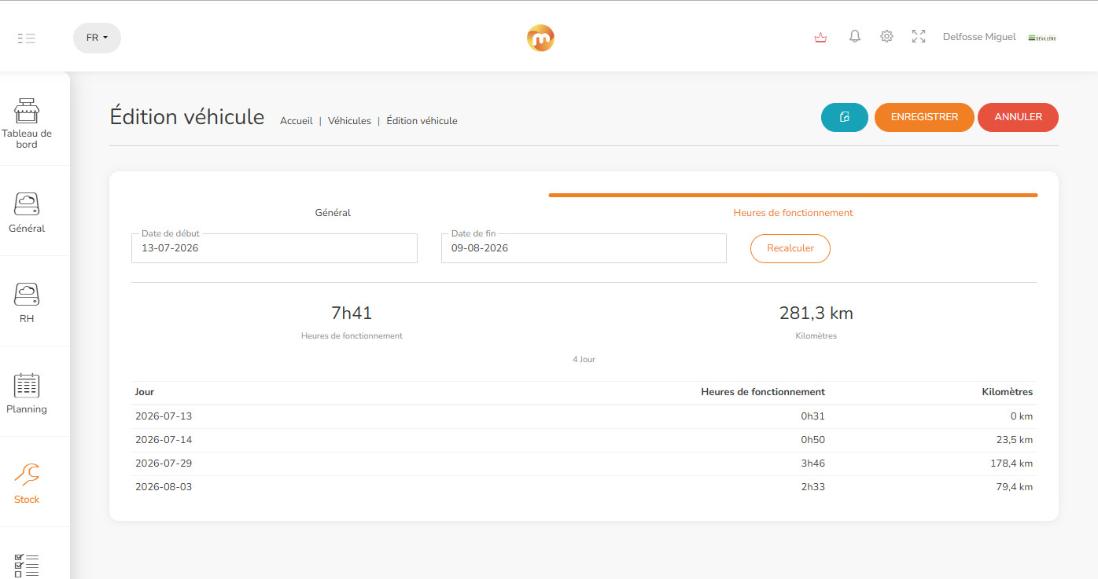Click the 23,5 km cell
1098x579 pixels.
pos(1014,440)
